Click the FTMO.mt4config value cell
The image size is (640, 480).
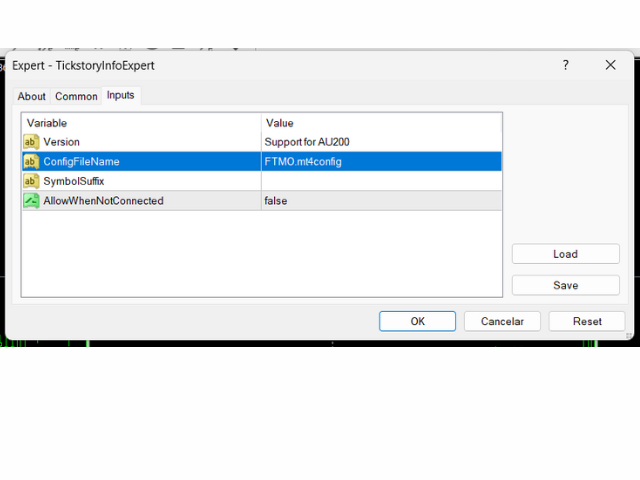click(381, 162)
